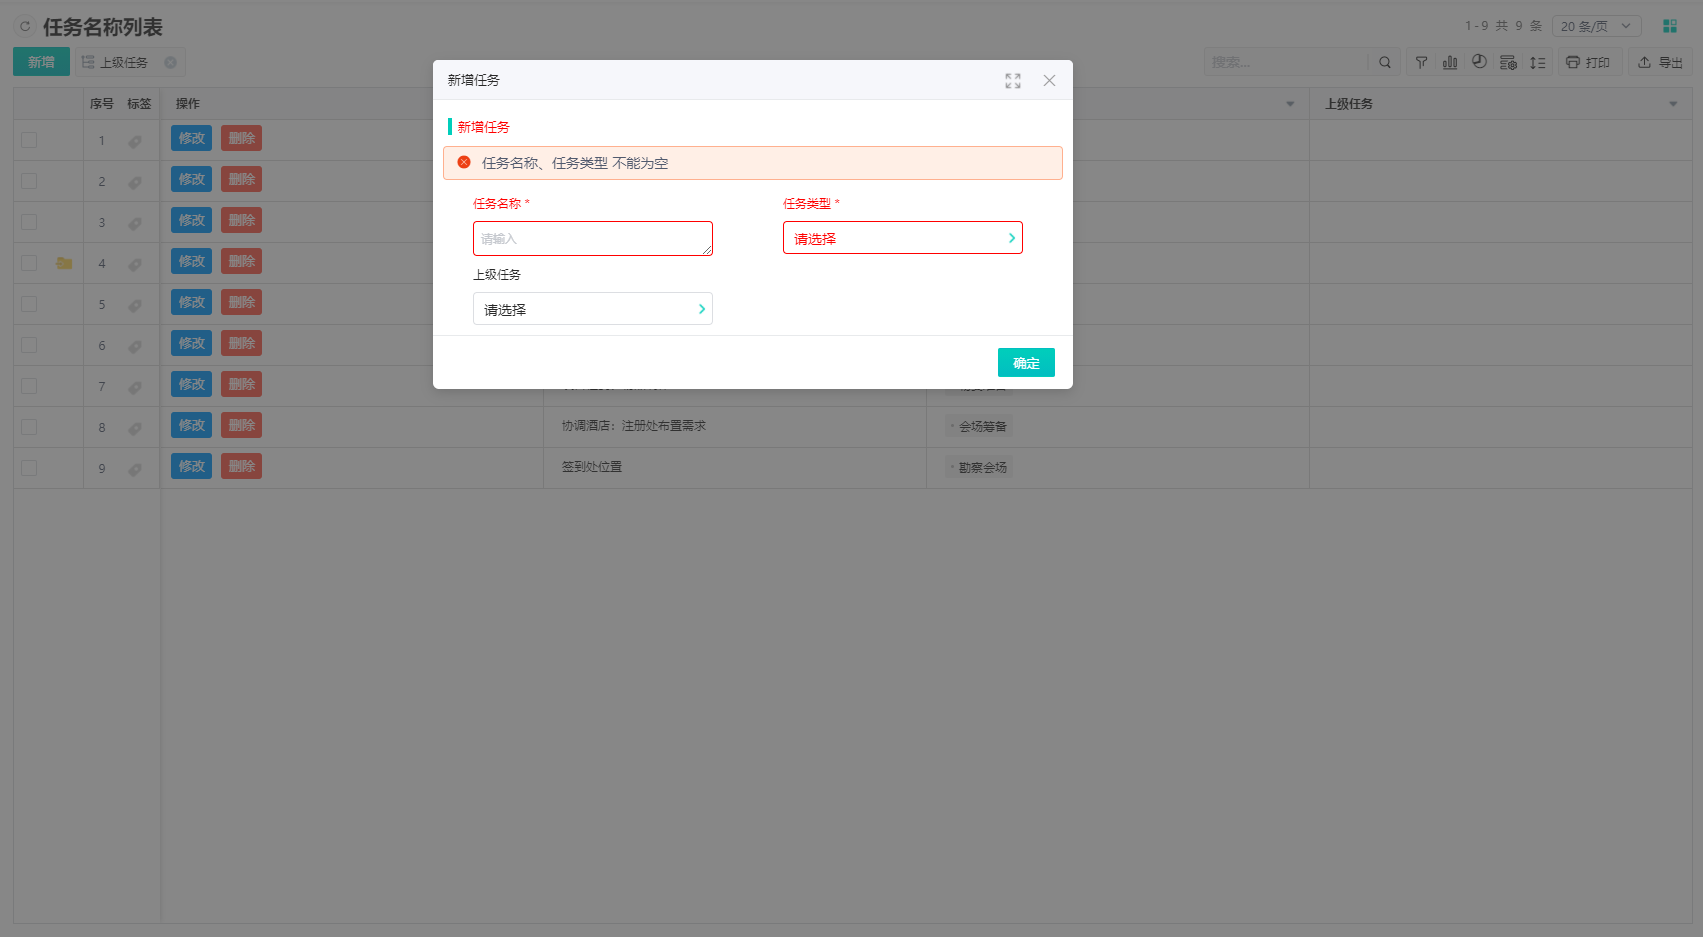Click the 1-9 共 9 条 record count

[x=1504, y=26]
